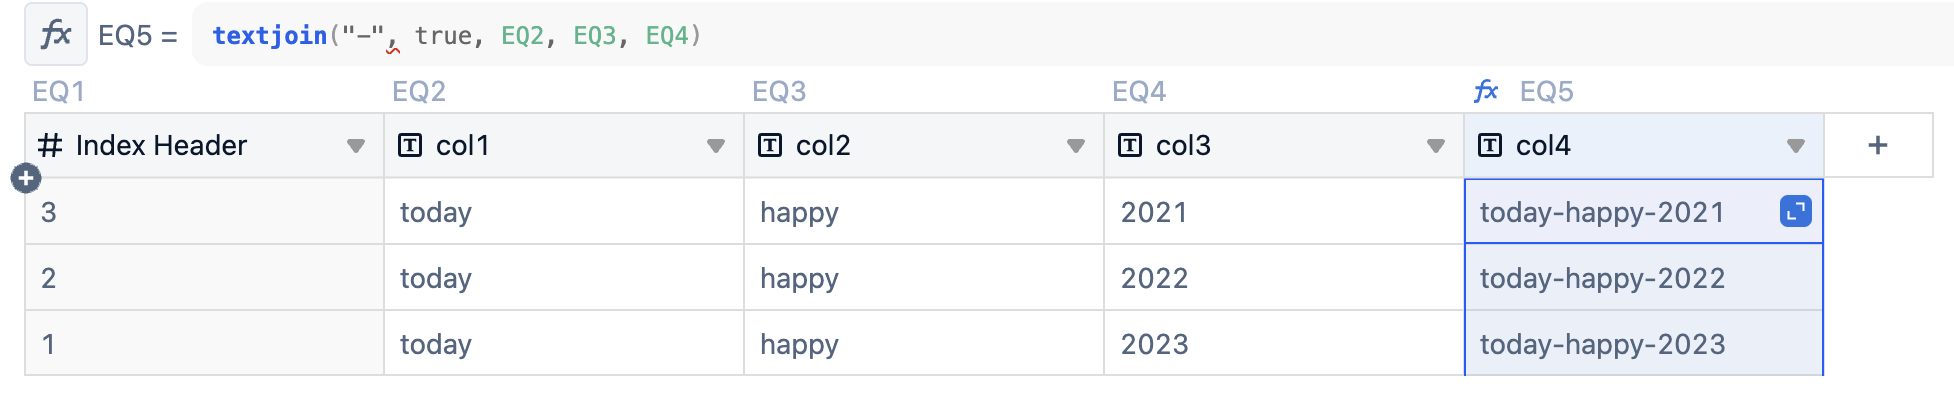1954x394 pixels.
Task: Add a new column with plus button
Action: coord(1878,146)
